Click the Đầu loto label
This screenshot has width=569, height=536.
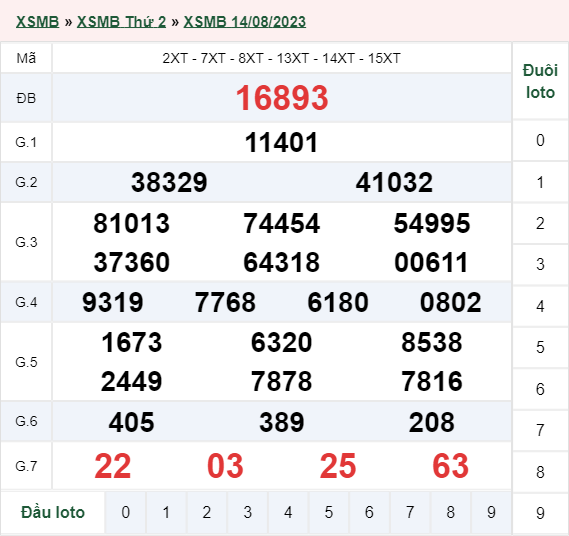click(53, 512)
